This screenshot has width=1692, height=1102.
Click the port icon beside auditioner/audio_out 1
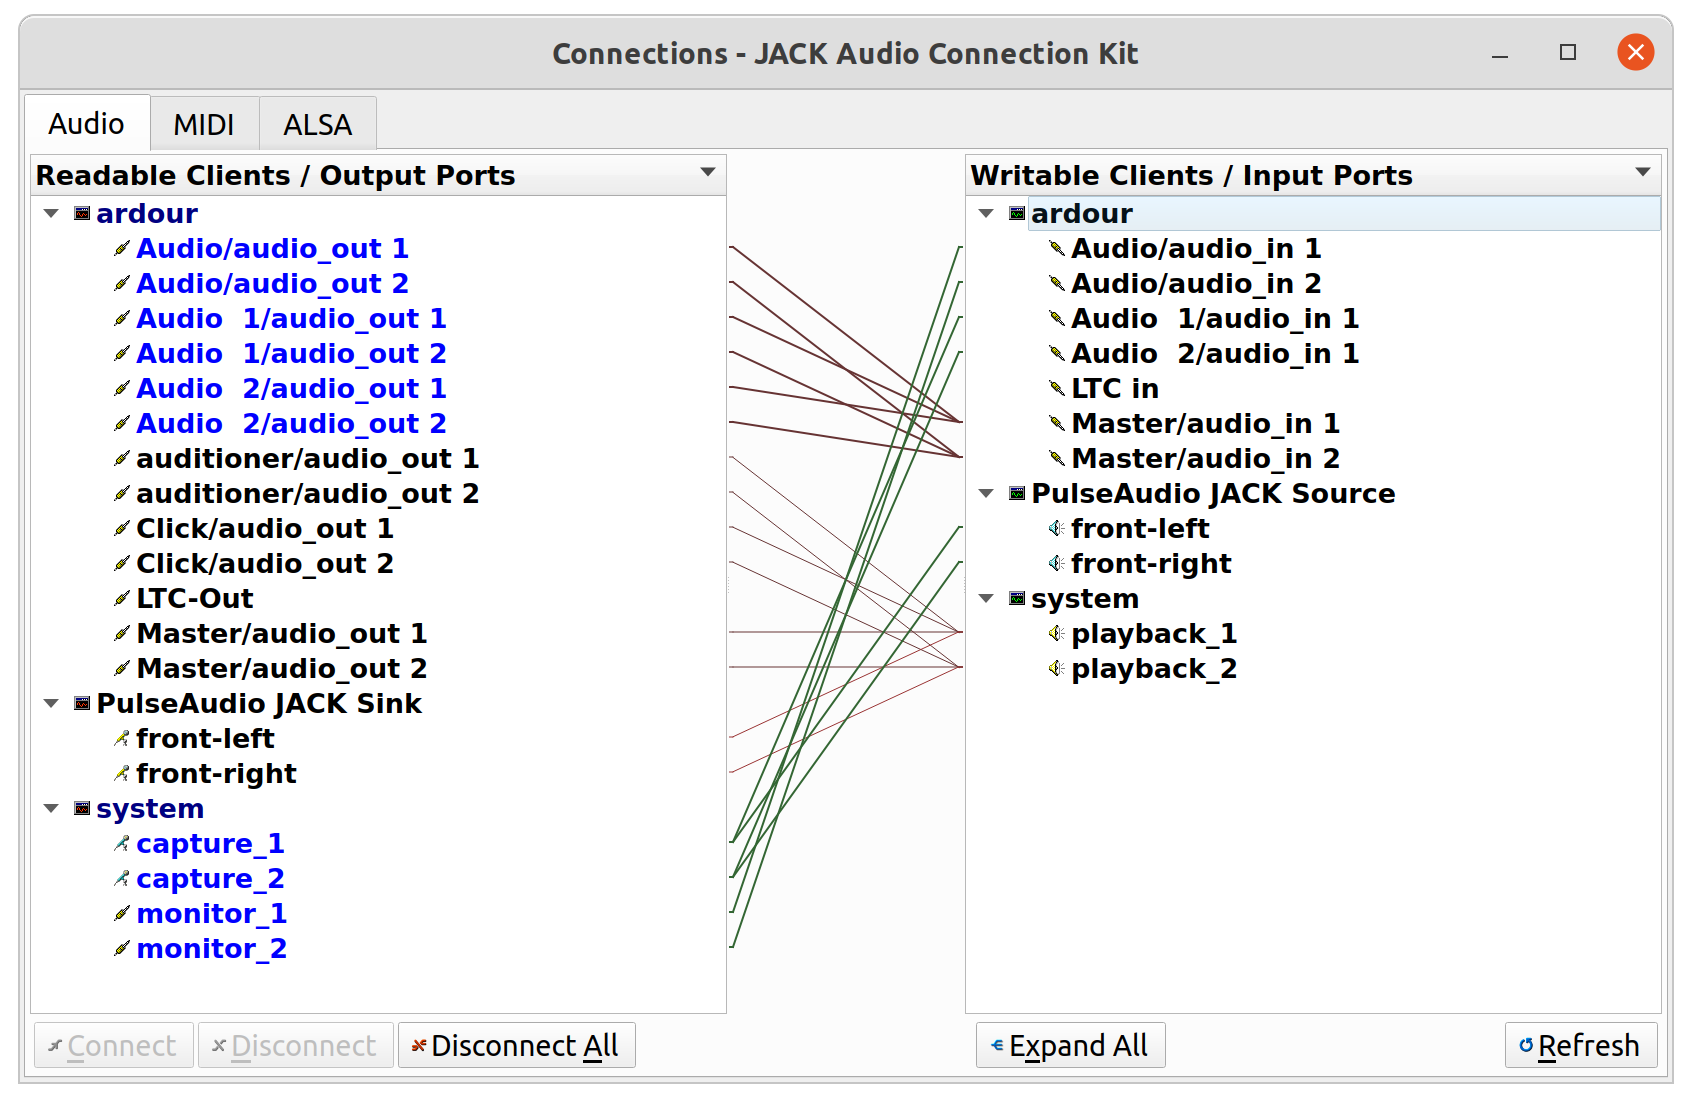point(122,458)
